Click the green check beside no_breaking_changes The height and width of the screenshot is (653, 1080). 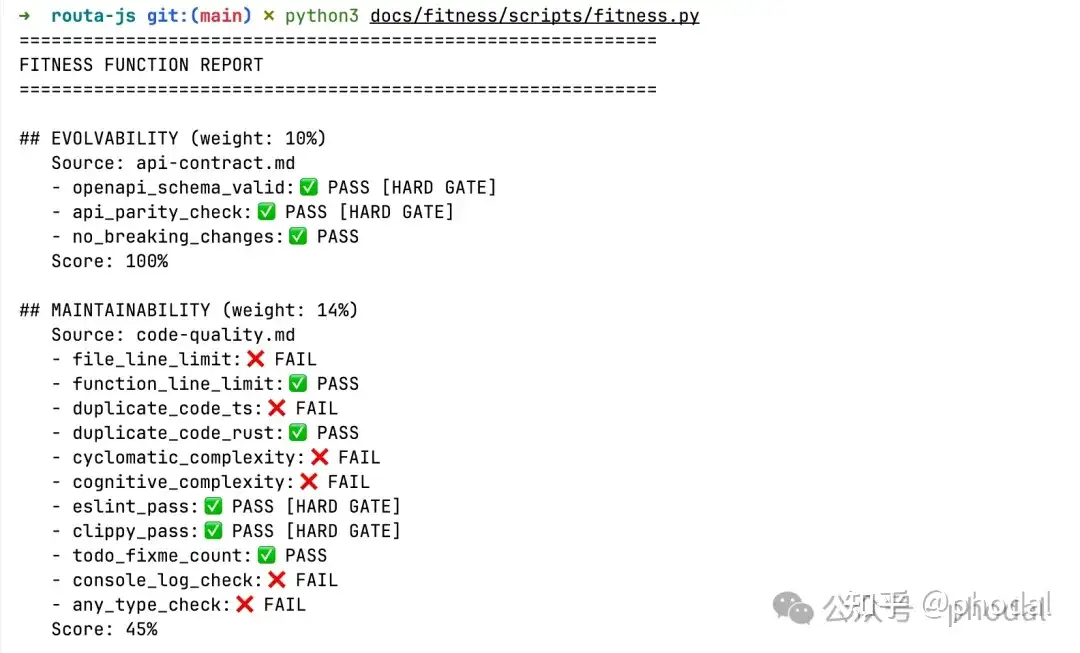298,236
